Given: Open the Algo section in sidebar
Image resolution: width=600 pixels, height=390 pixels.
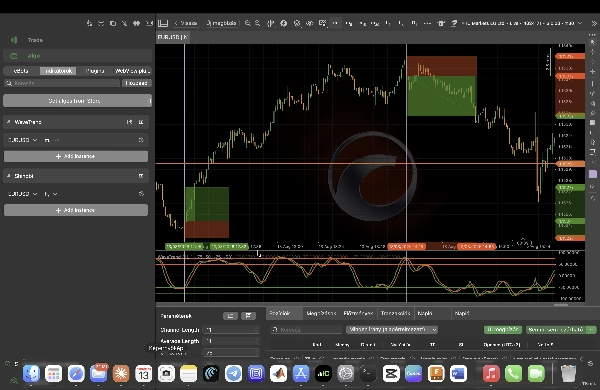Looking at the screenshot, I should 77,55.
